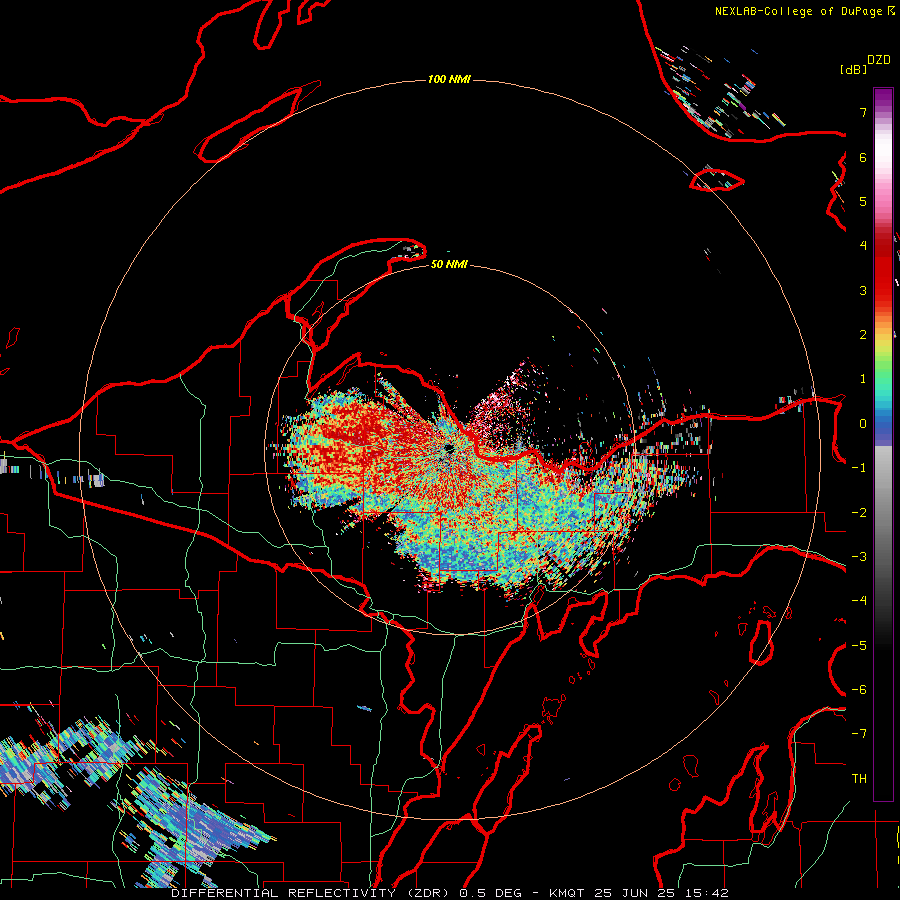Click the -3 value on color scale
Screen dimensions: 900x900
pos(859,557)
